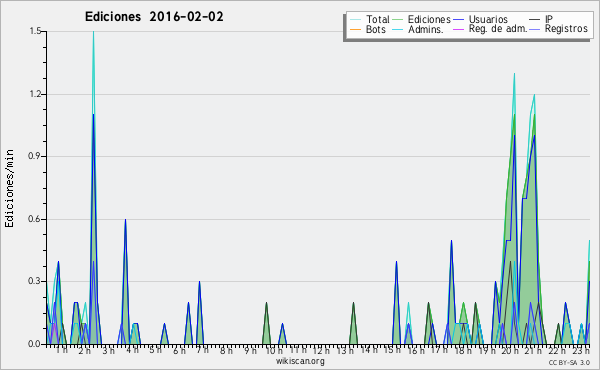The width and height of the screenshot is (600, 370).
Task: Click the wikiscan.org caption
Action: pyautogui.click(x=300, y=361)
